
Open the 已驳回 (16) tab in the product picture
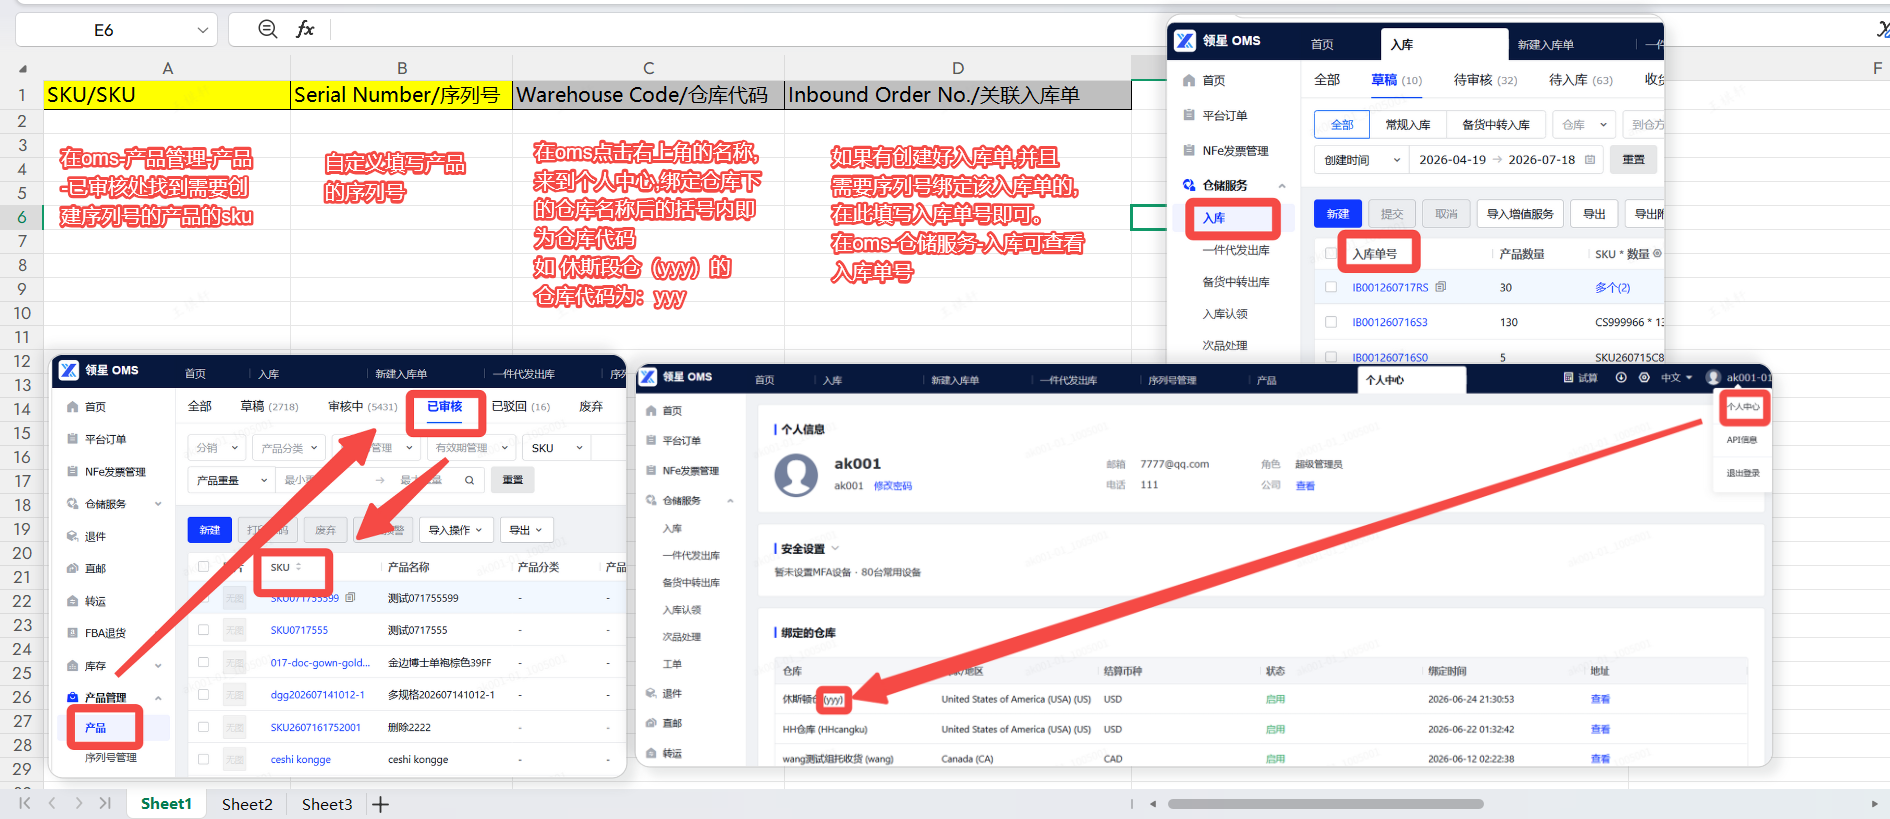521,406
